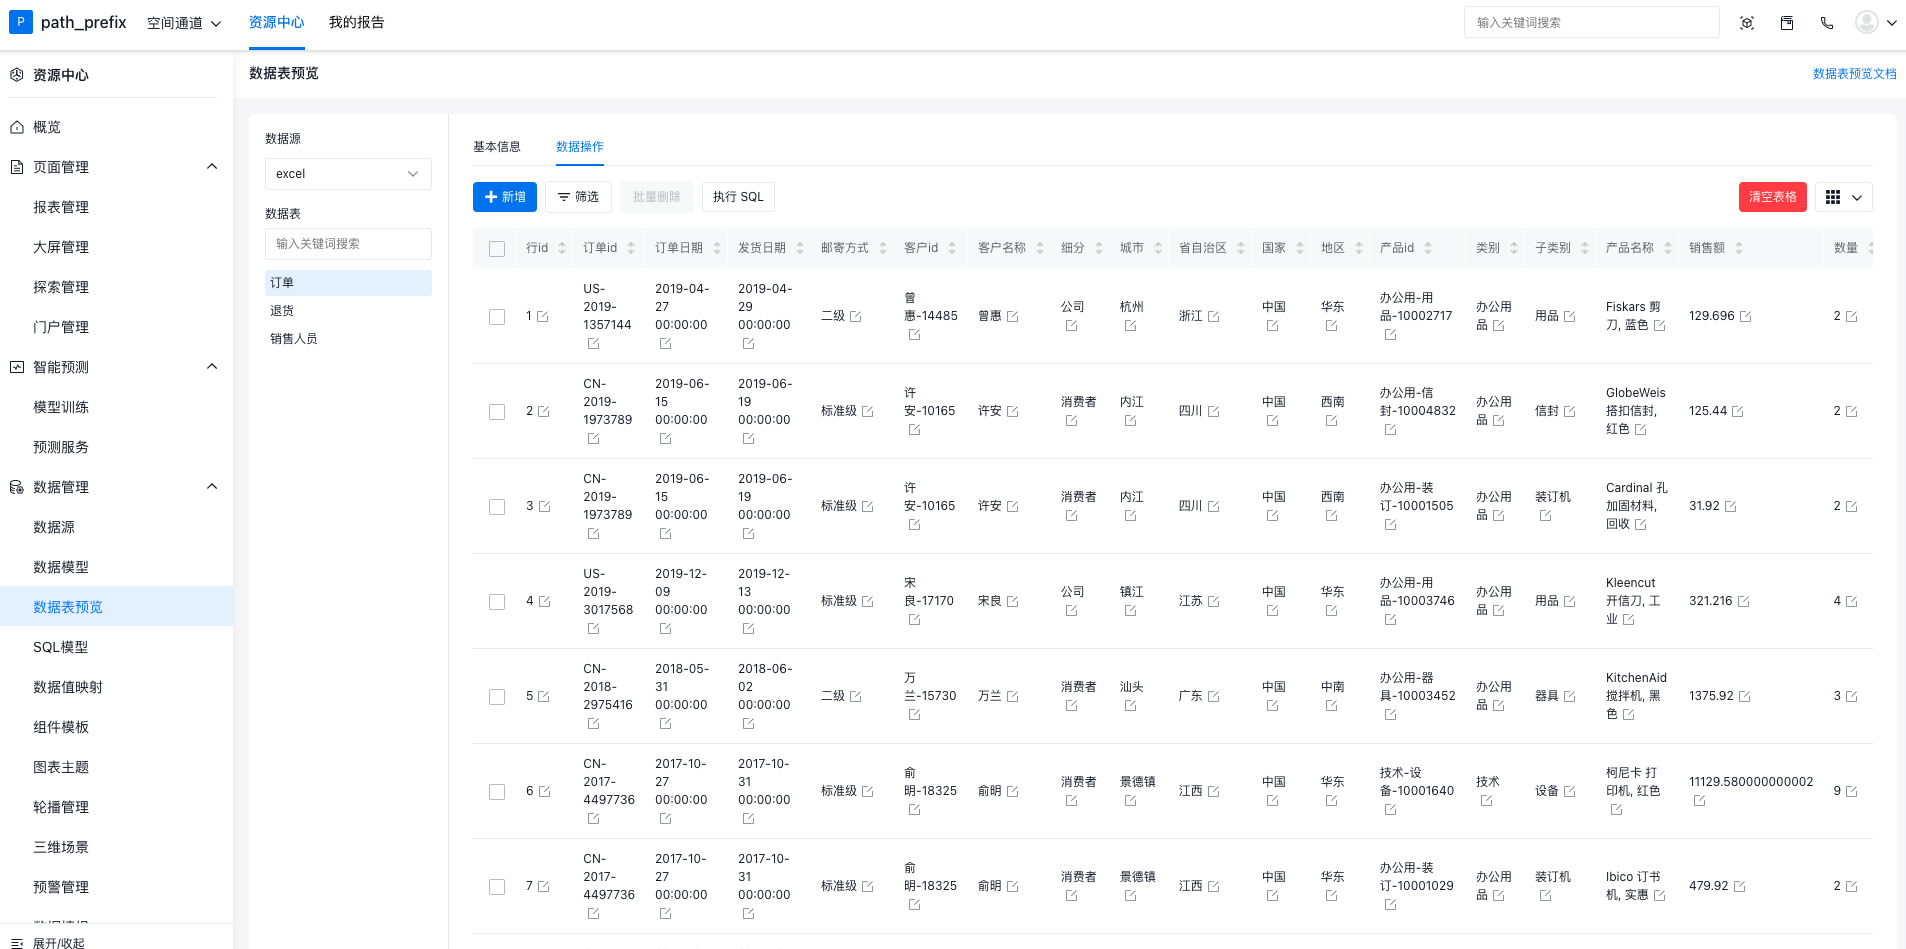Open the screenshot capture icon in header

pyautogui.click(x=1747, y=23)
